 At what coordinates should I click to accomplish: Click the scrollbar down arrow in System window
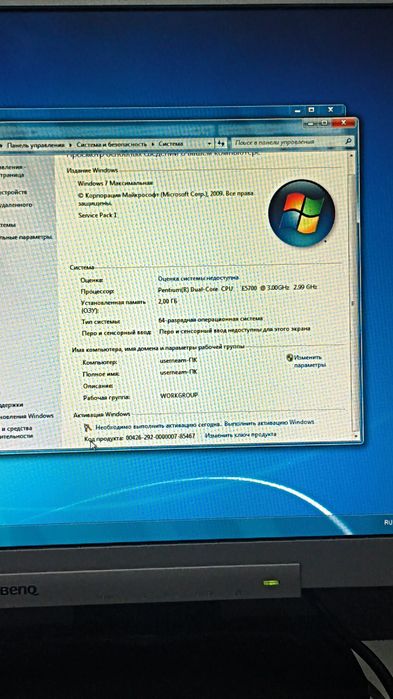click(355, 436)
